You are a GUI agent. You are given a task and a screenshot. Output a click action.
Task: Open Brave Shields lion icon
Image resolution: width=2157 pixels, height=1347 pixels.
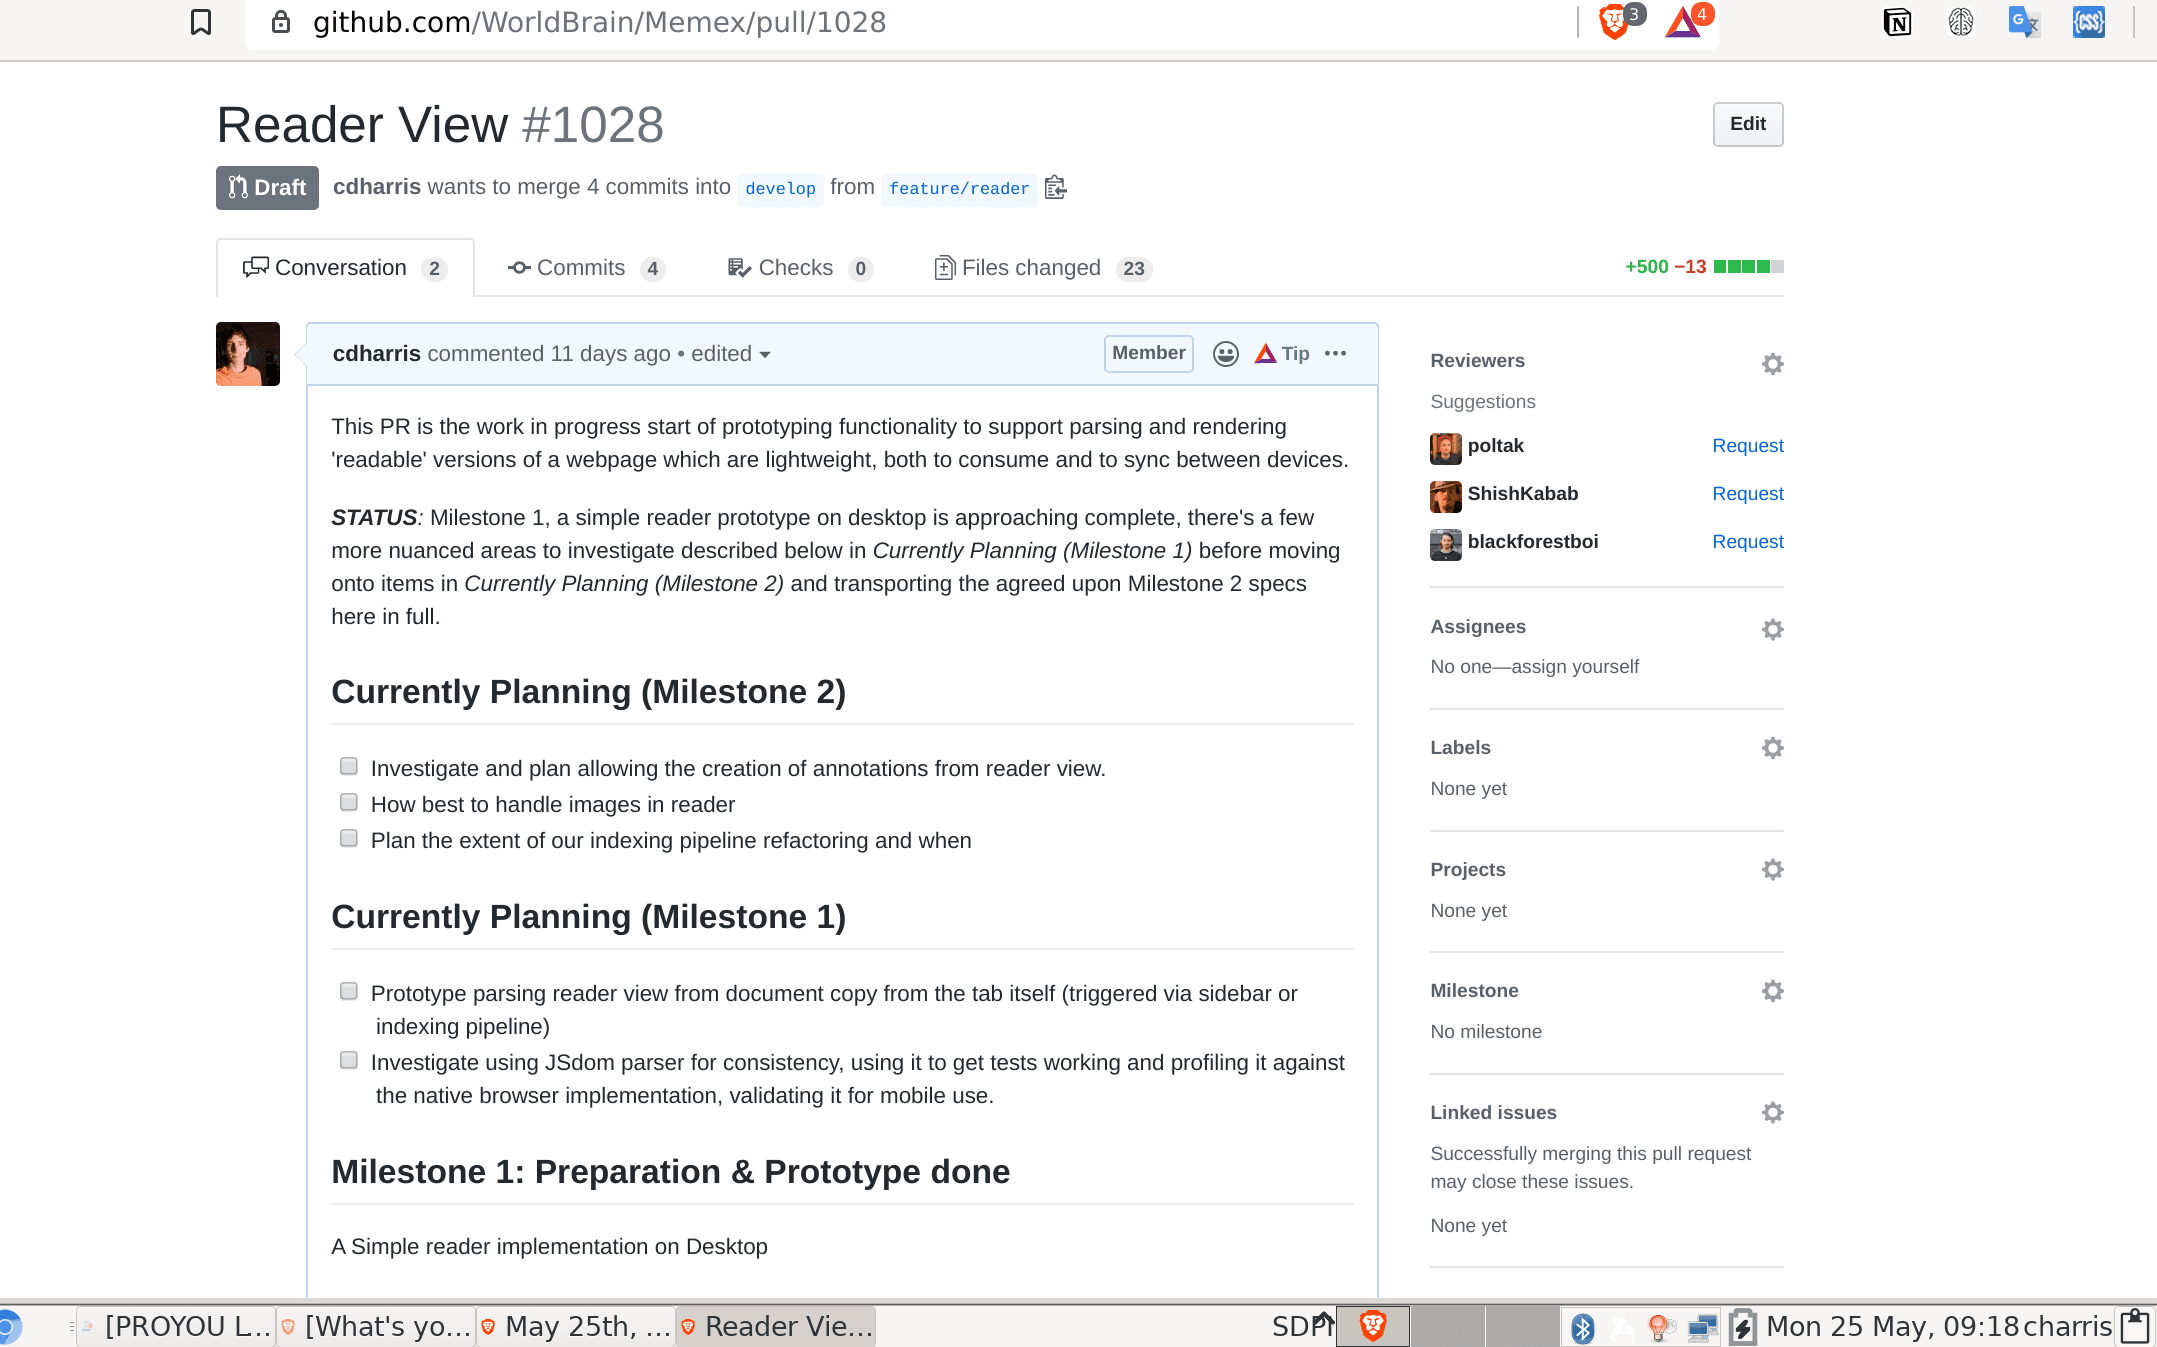(1613, 21)
